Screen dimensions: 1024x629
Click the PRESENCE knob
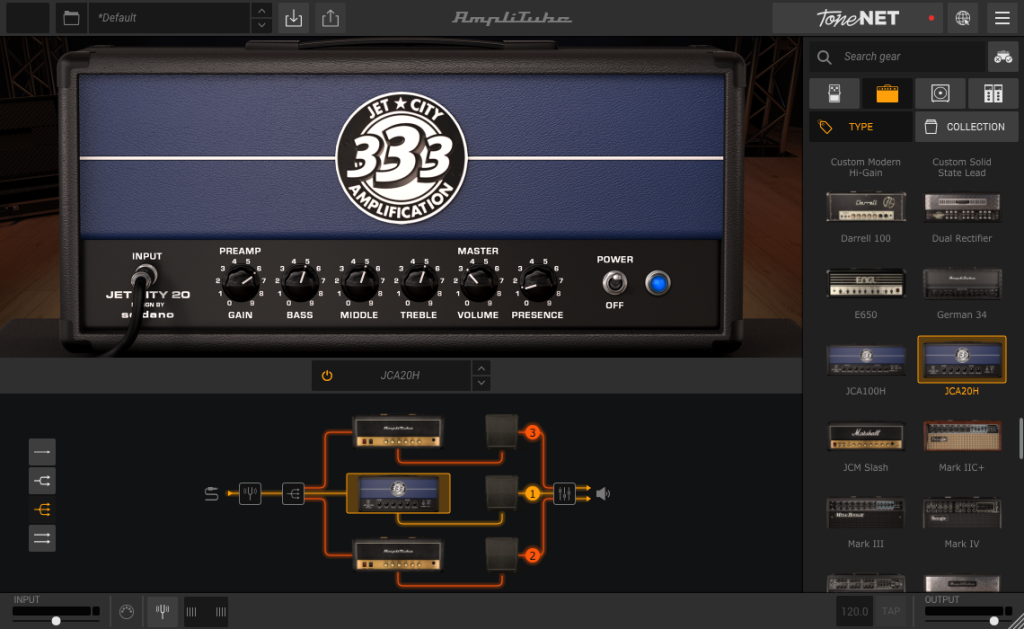[537, 283]
